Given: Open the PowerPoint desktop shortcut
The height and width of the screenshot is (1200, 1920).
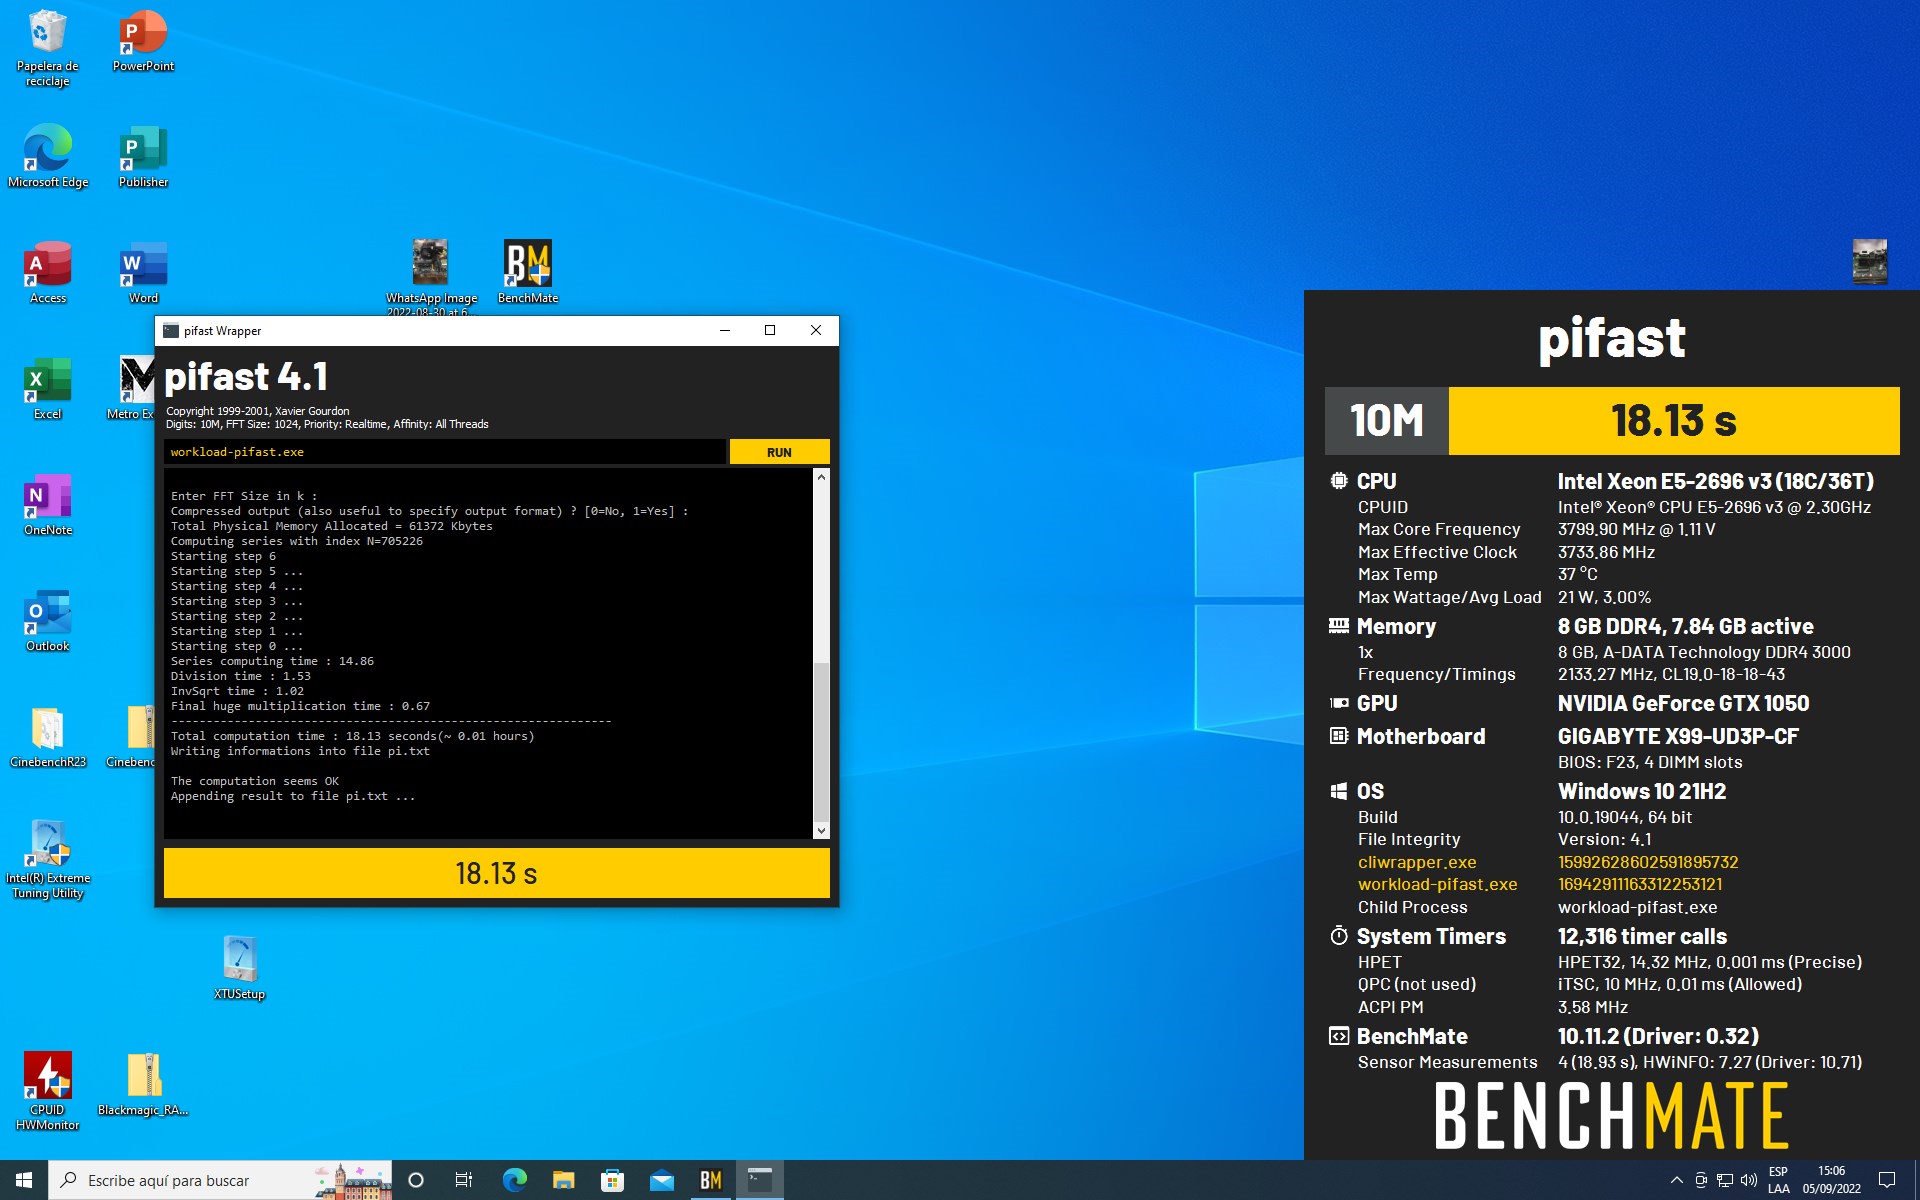Looking at the screenshot, I should (143, 42).
